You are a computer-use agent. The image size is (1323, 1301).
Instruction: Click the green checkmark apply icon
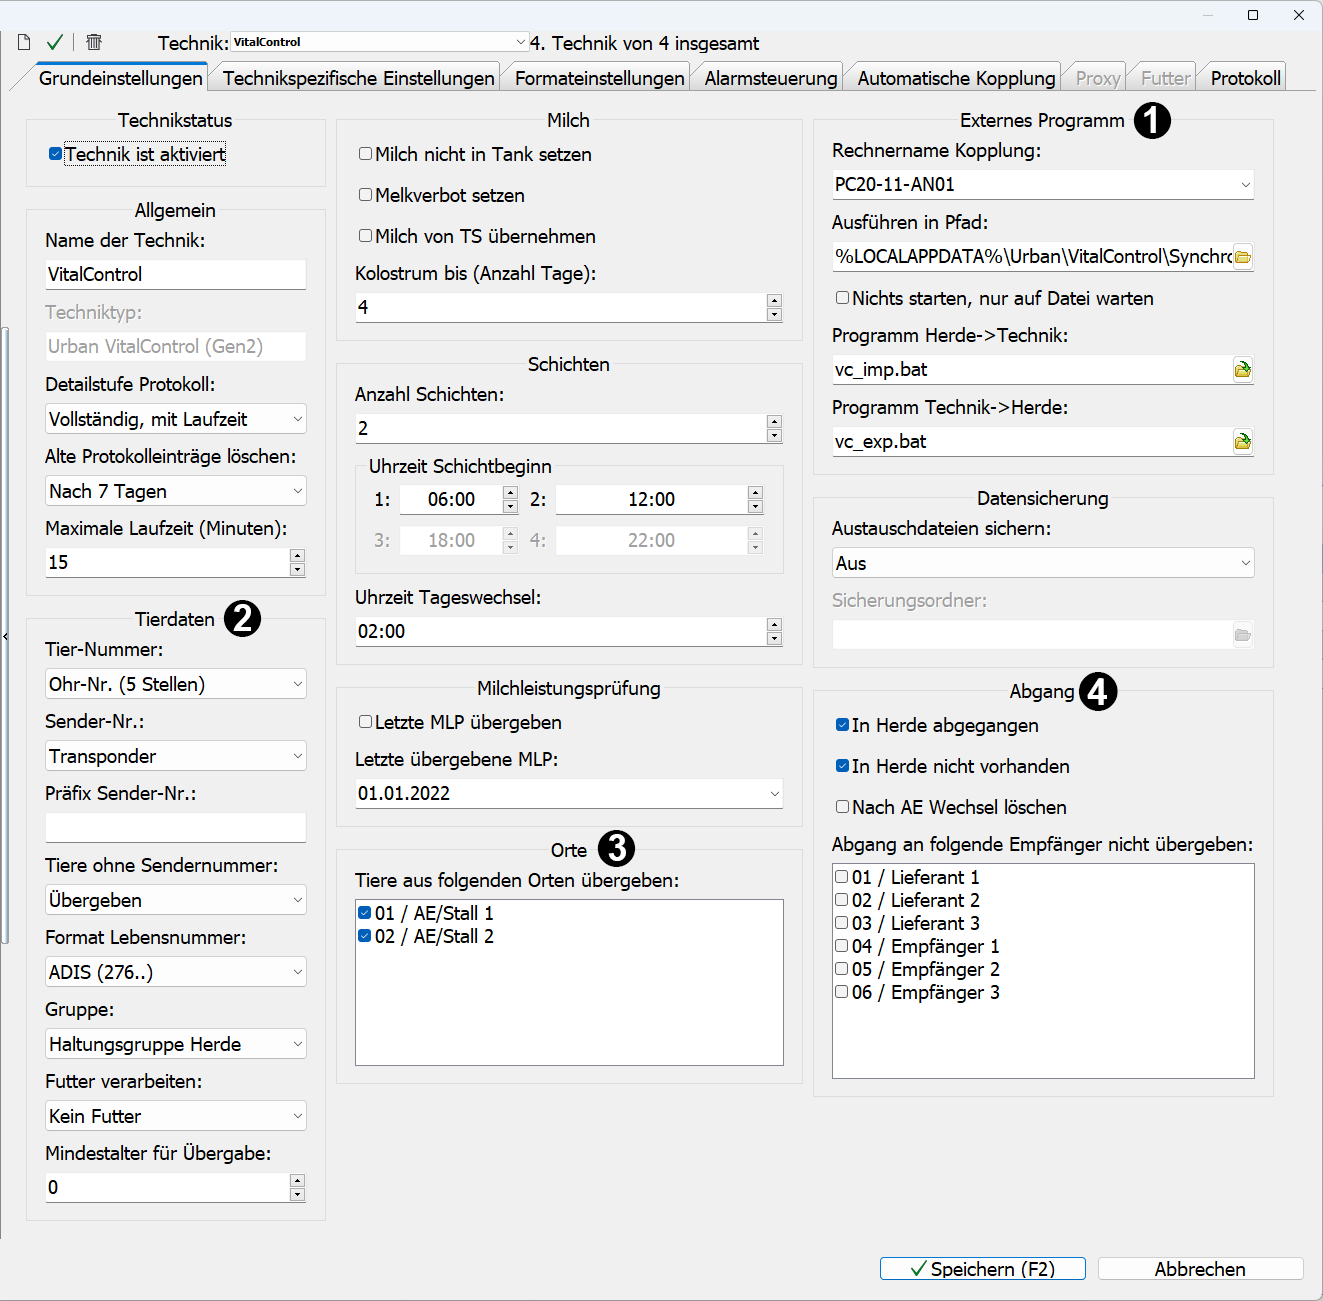pos(55,42)
